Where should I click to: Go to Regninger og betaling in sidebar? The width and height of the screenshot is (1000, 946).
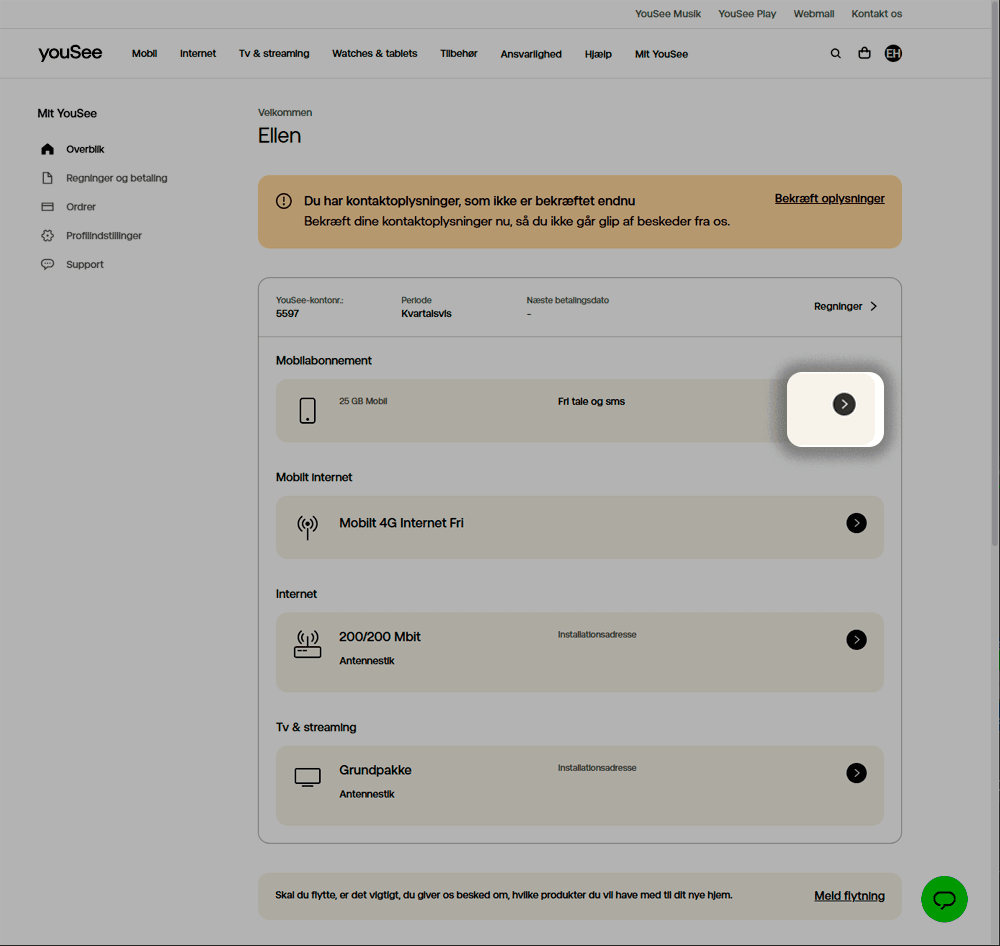point(117,178)
